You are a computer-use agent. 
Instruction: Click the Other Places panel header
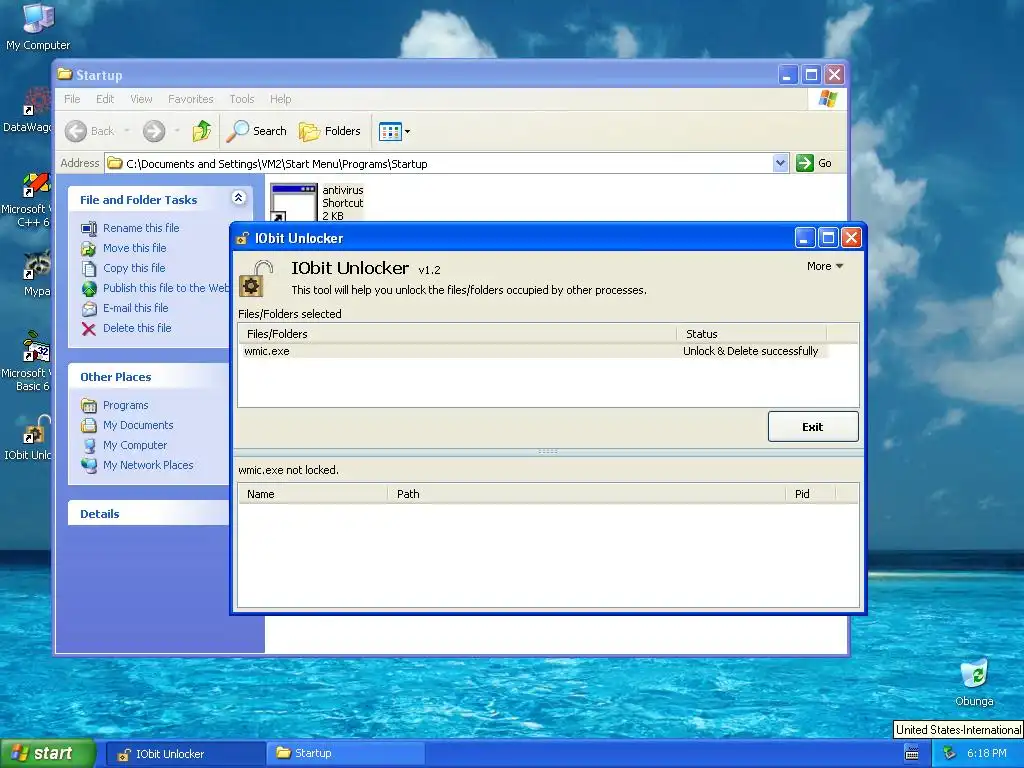pos(149,377)
